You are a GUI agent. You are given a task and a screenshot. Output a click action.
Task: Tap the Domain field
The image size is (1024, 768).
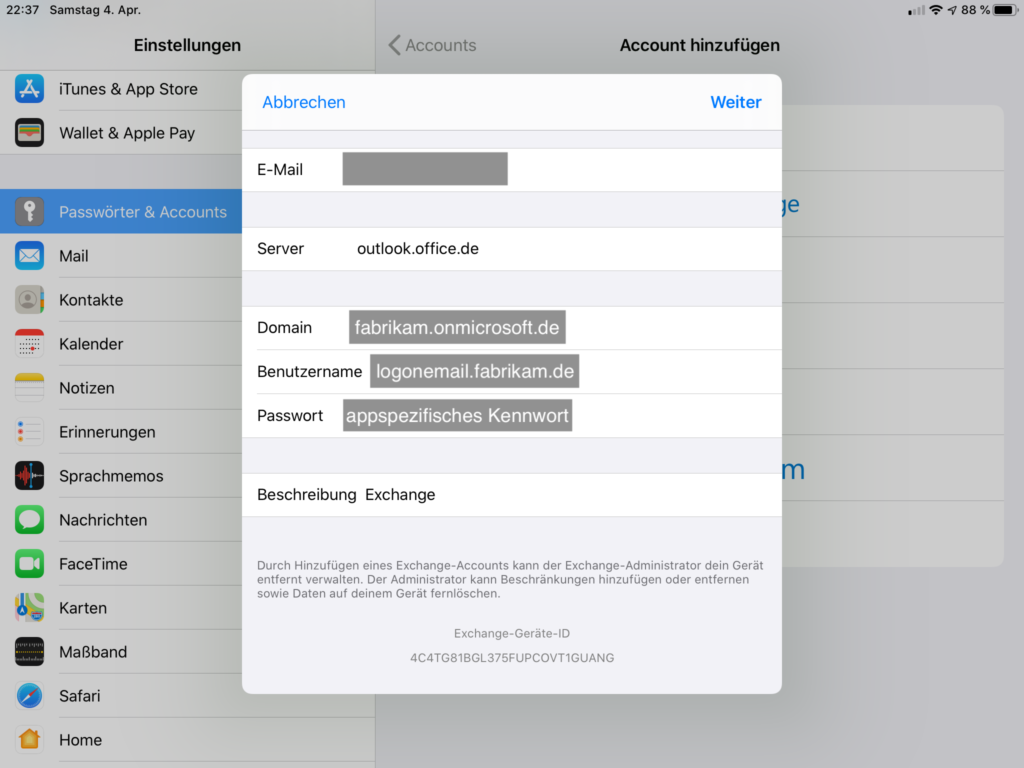457,328
